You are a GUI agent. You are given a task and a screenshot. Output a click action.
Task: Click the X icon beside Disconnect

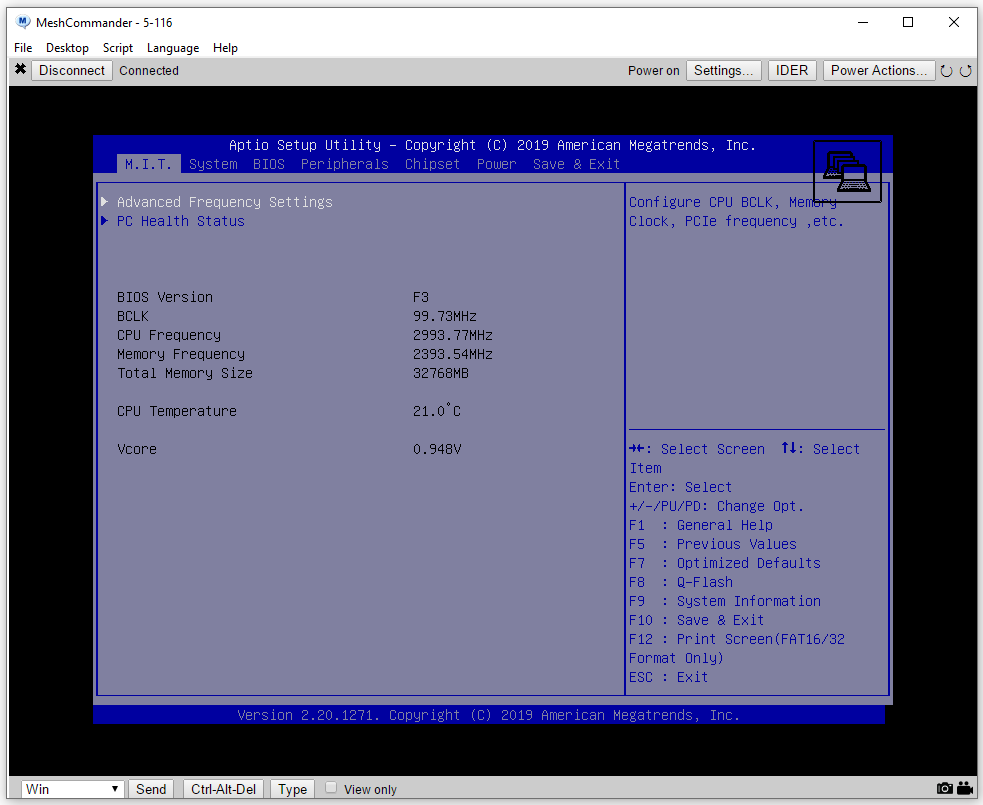[x=20, y=70]
